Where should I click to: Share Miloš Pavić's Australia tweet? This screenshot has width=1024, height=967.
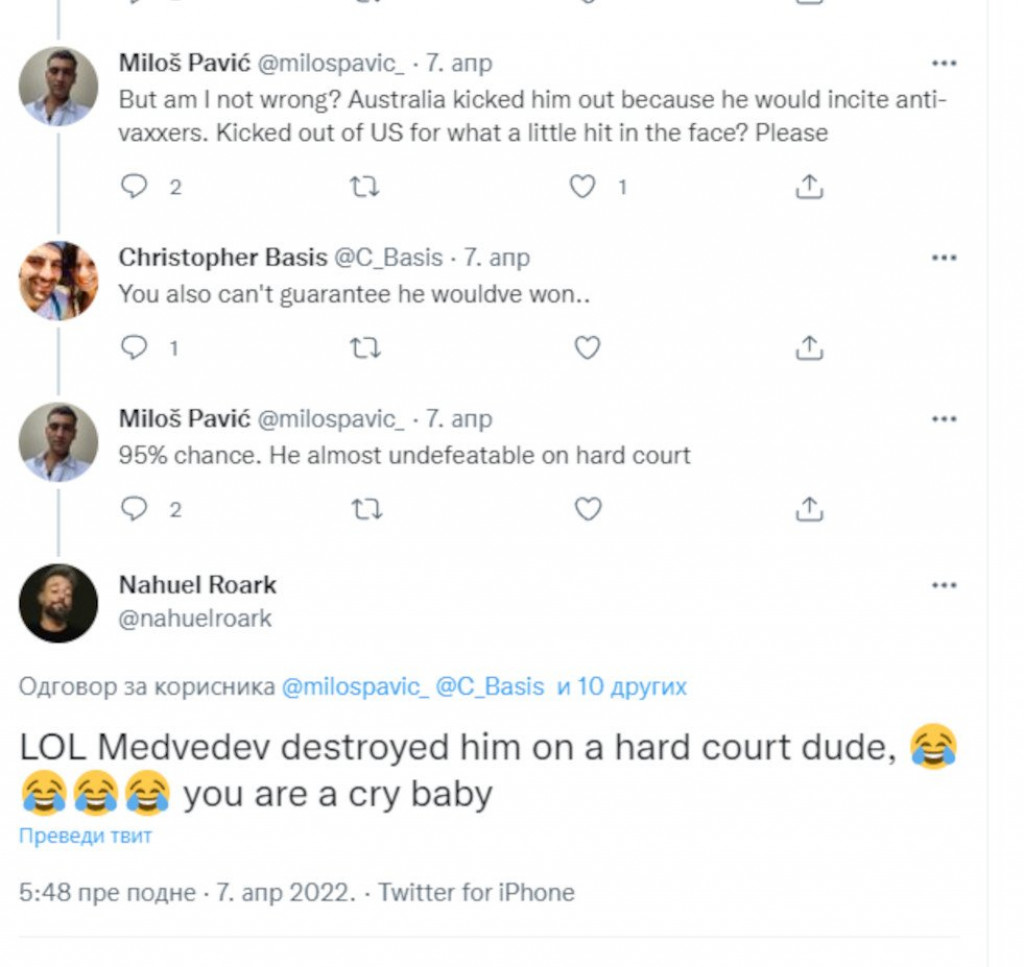coord(808,186)
